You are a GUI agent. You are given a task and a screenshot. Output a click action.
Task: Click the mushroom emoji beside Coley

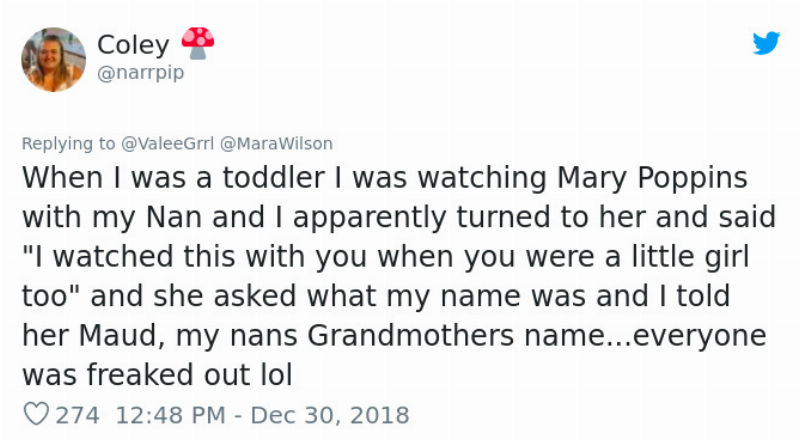197,42
